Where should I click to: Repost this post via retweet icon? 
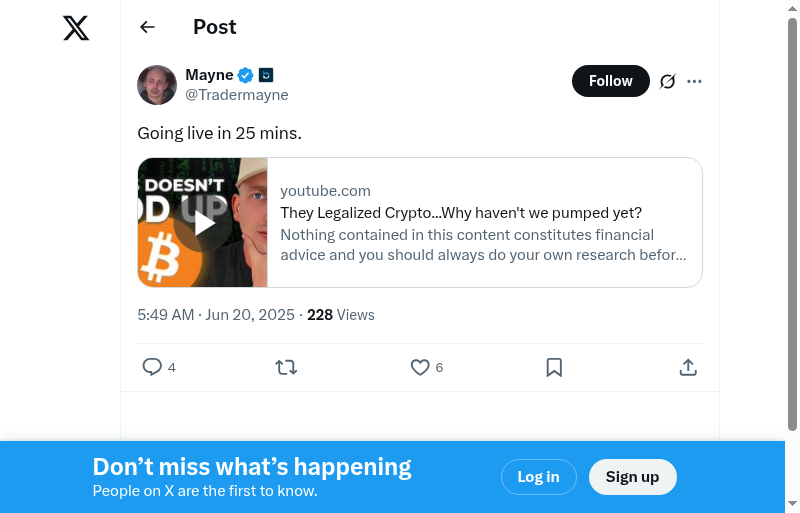pos(286,367)
